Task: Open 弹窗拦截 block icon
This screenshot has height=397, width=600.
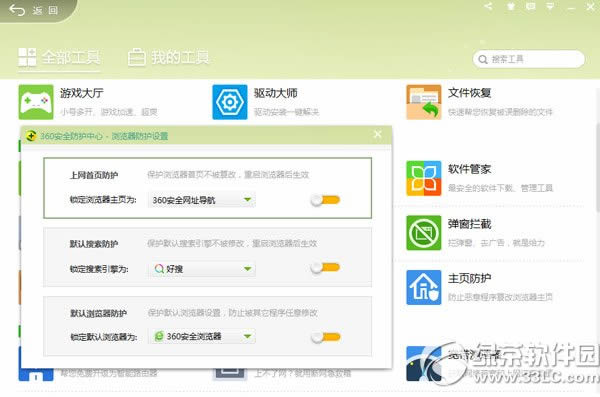Action: pos(424,232)
